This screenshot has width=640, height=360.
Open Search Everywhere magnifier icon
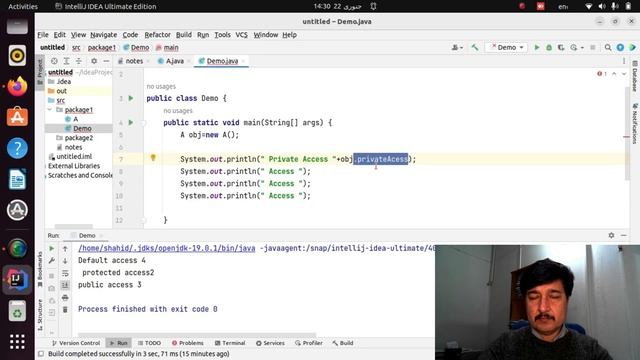pos(608,47)
